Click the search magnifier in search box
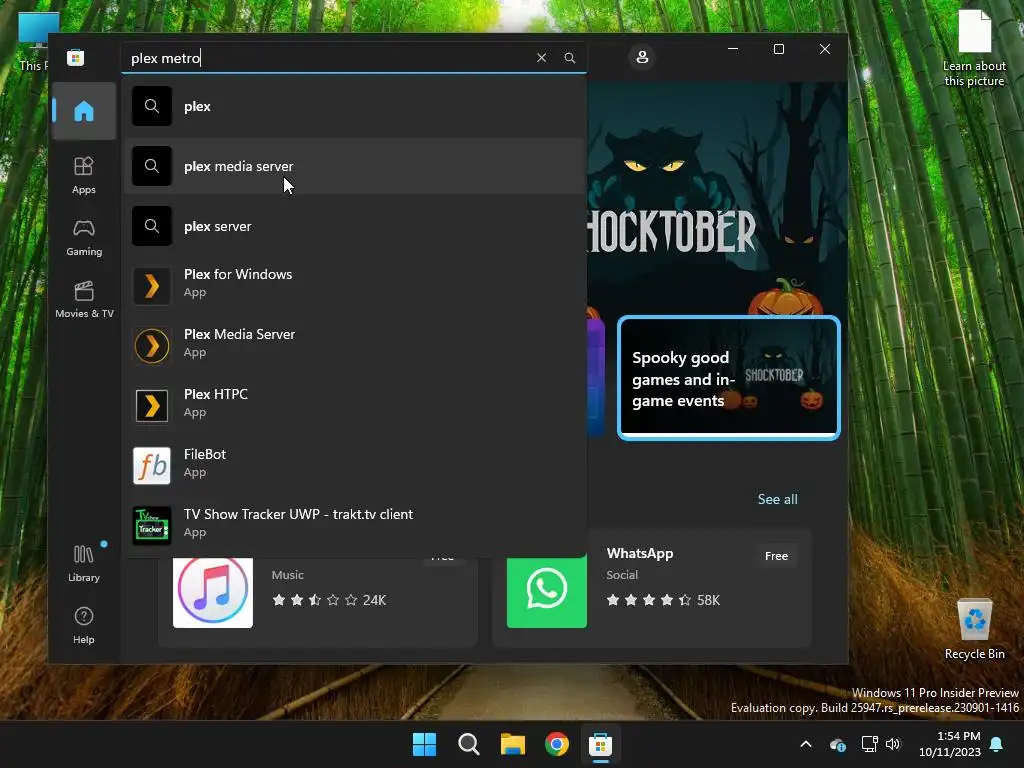 (x=569, y=57)
